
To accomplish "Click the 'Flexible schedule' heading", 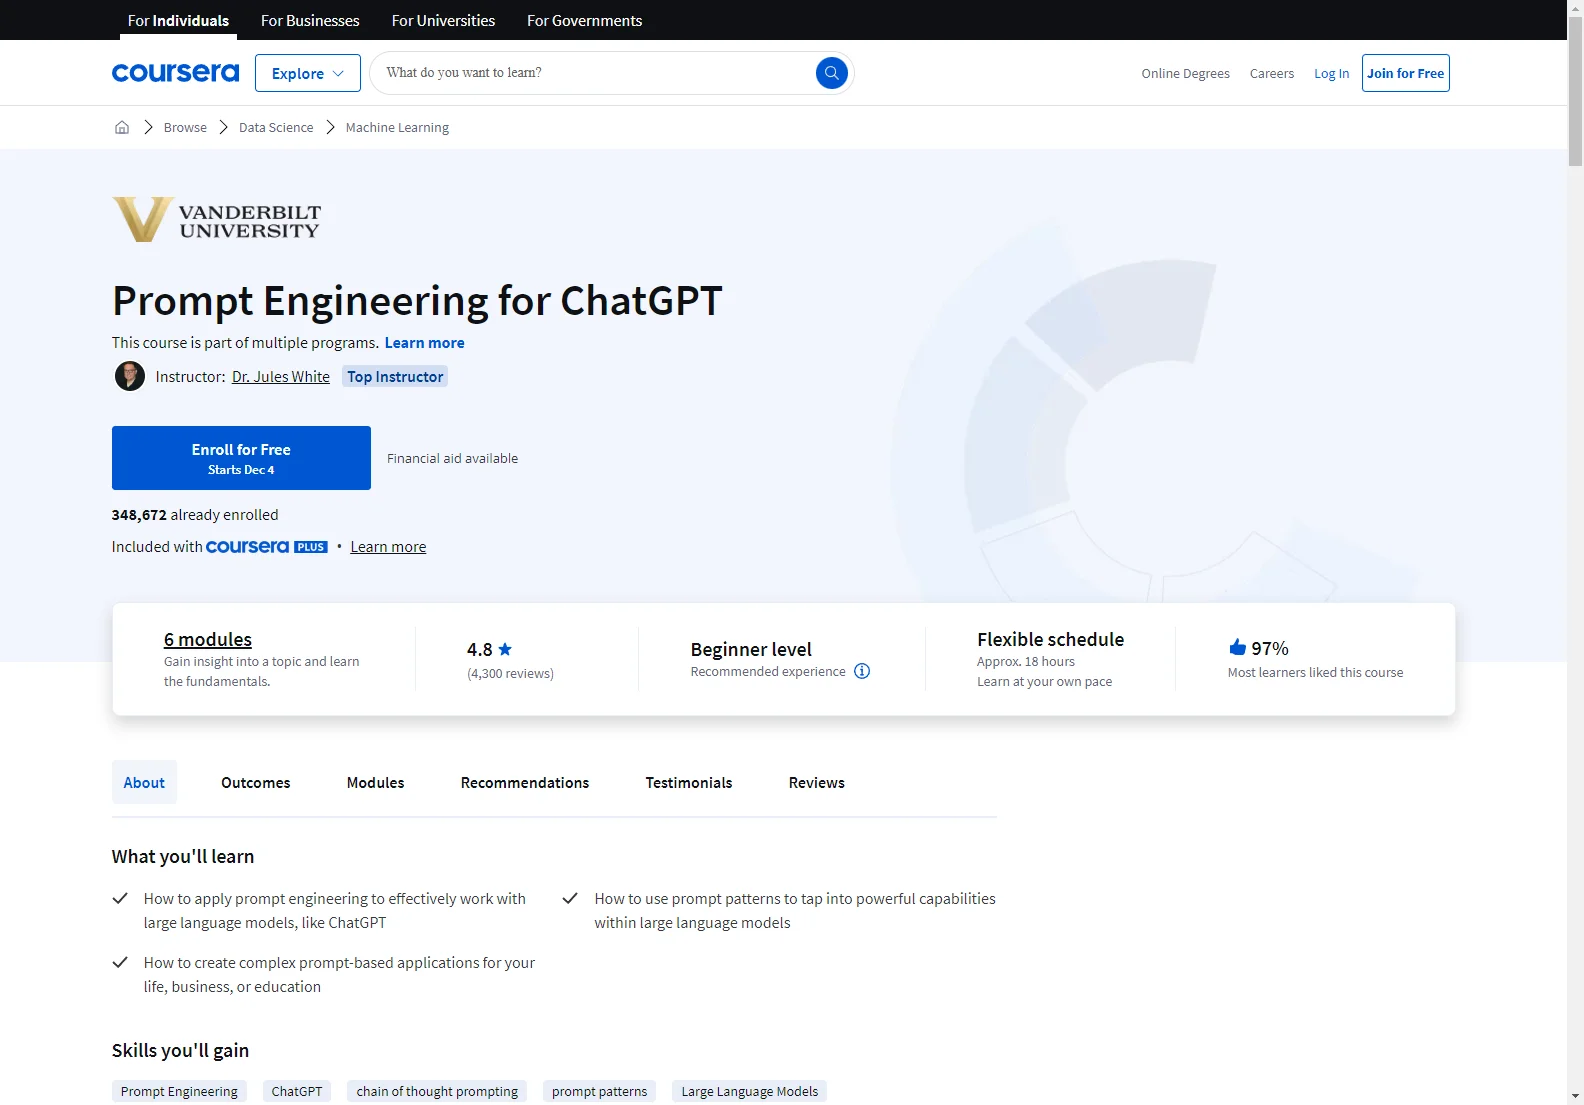I will 1050,639.
